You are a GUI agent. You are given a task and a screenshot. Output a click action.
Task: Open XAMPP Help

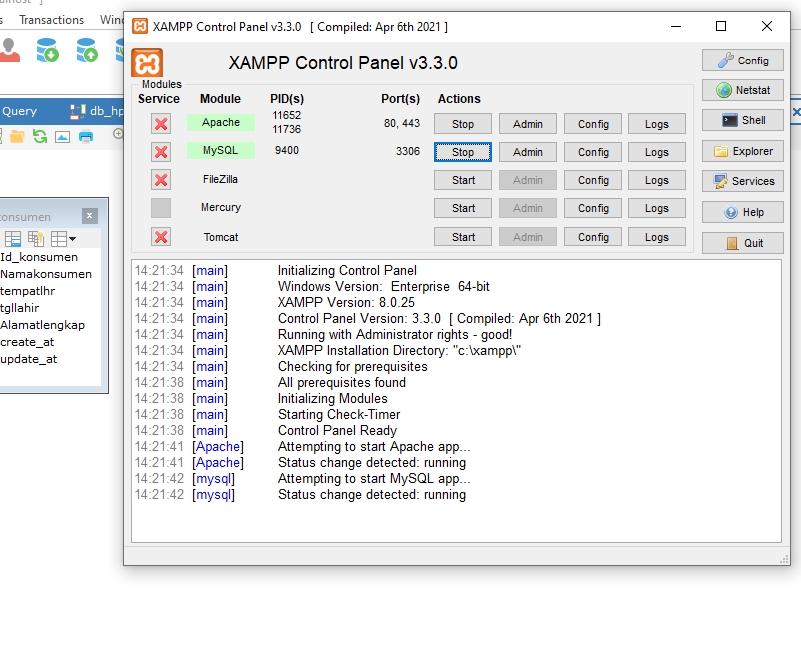tap(742, 212)
